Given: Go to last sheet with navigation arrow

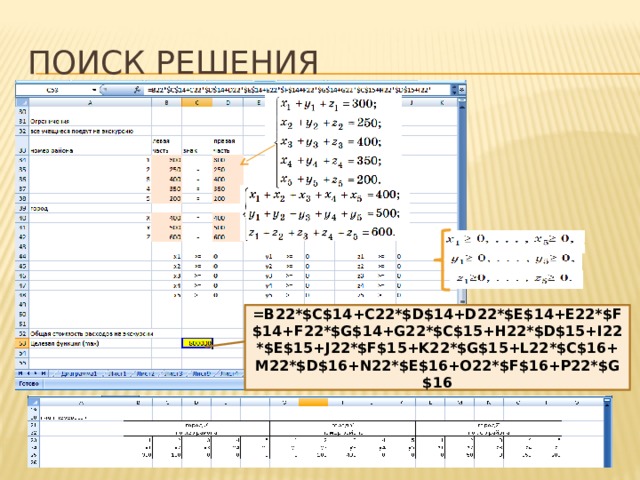Looking at the screenshot, I should tap(43, 373).
